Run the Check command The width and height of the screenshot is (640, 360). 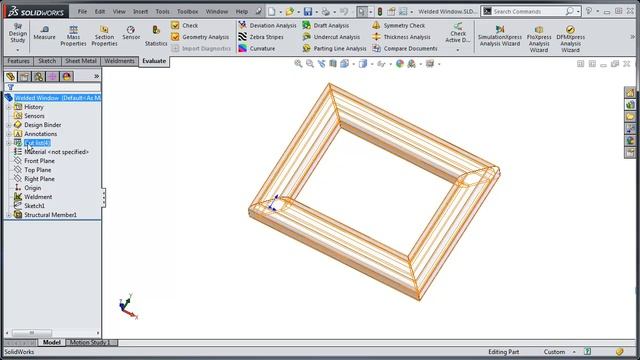pos(184,25)
